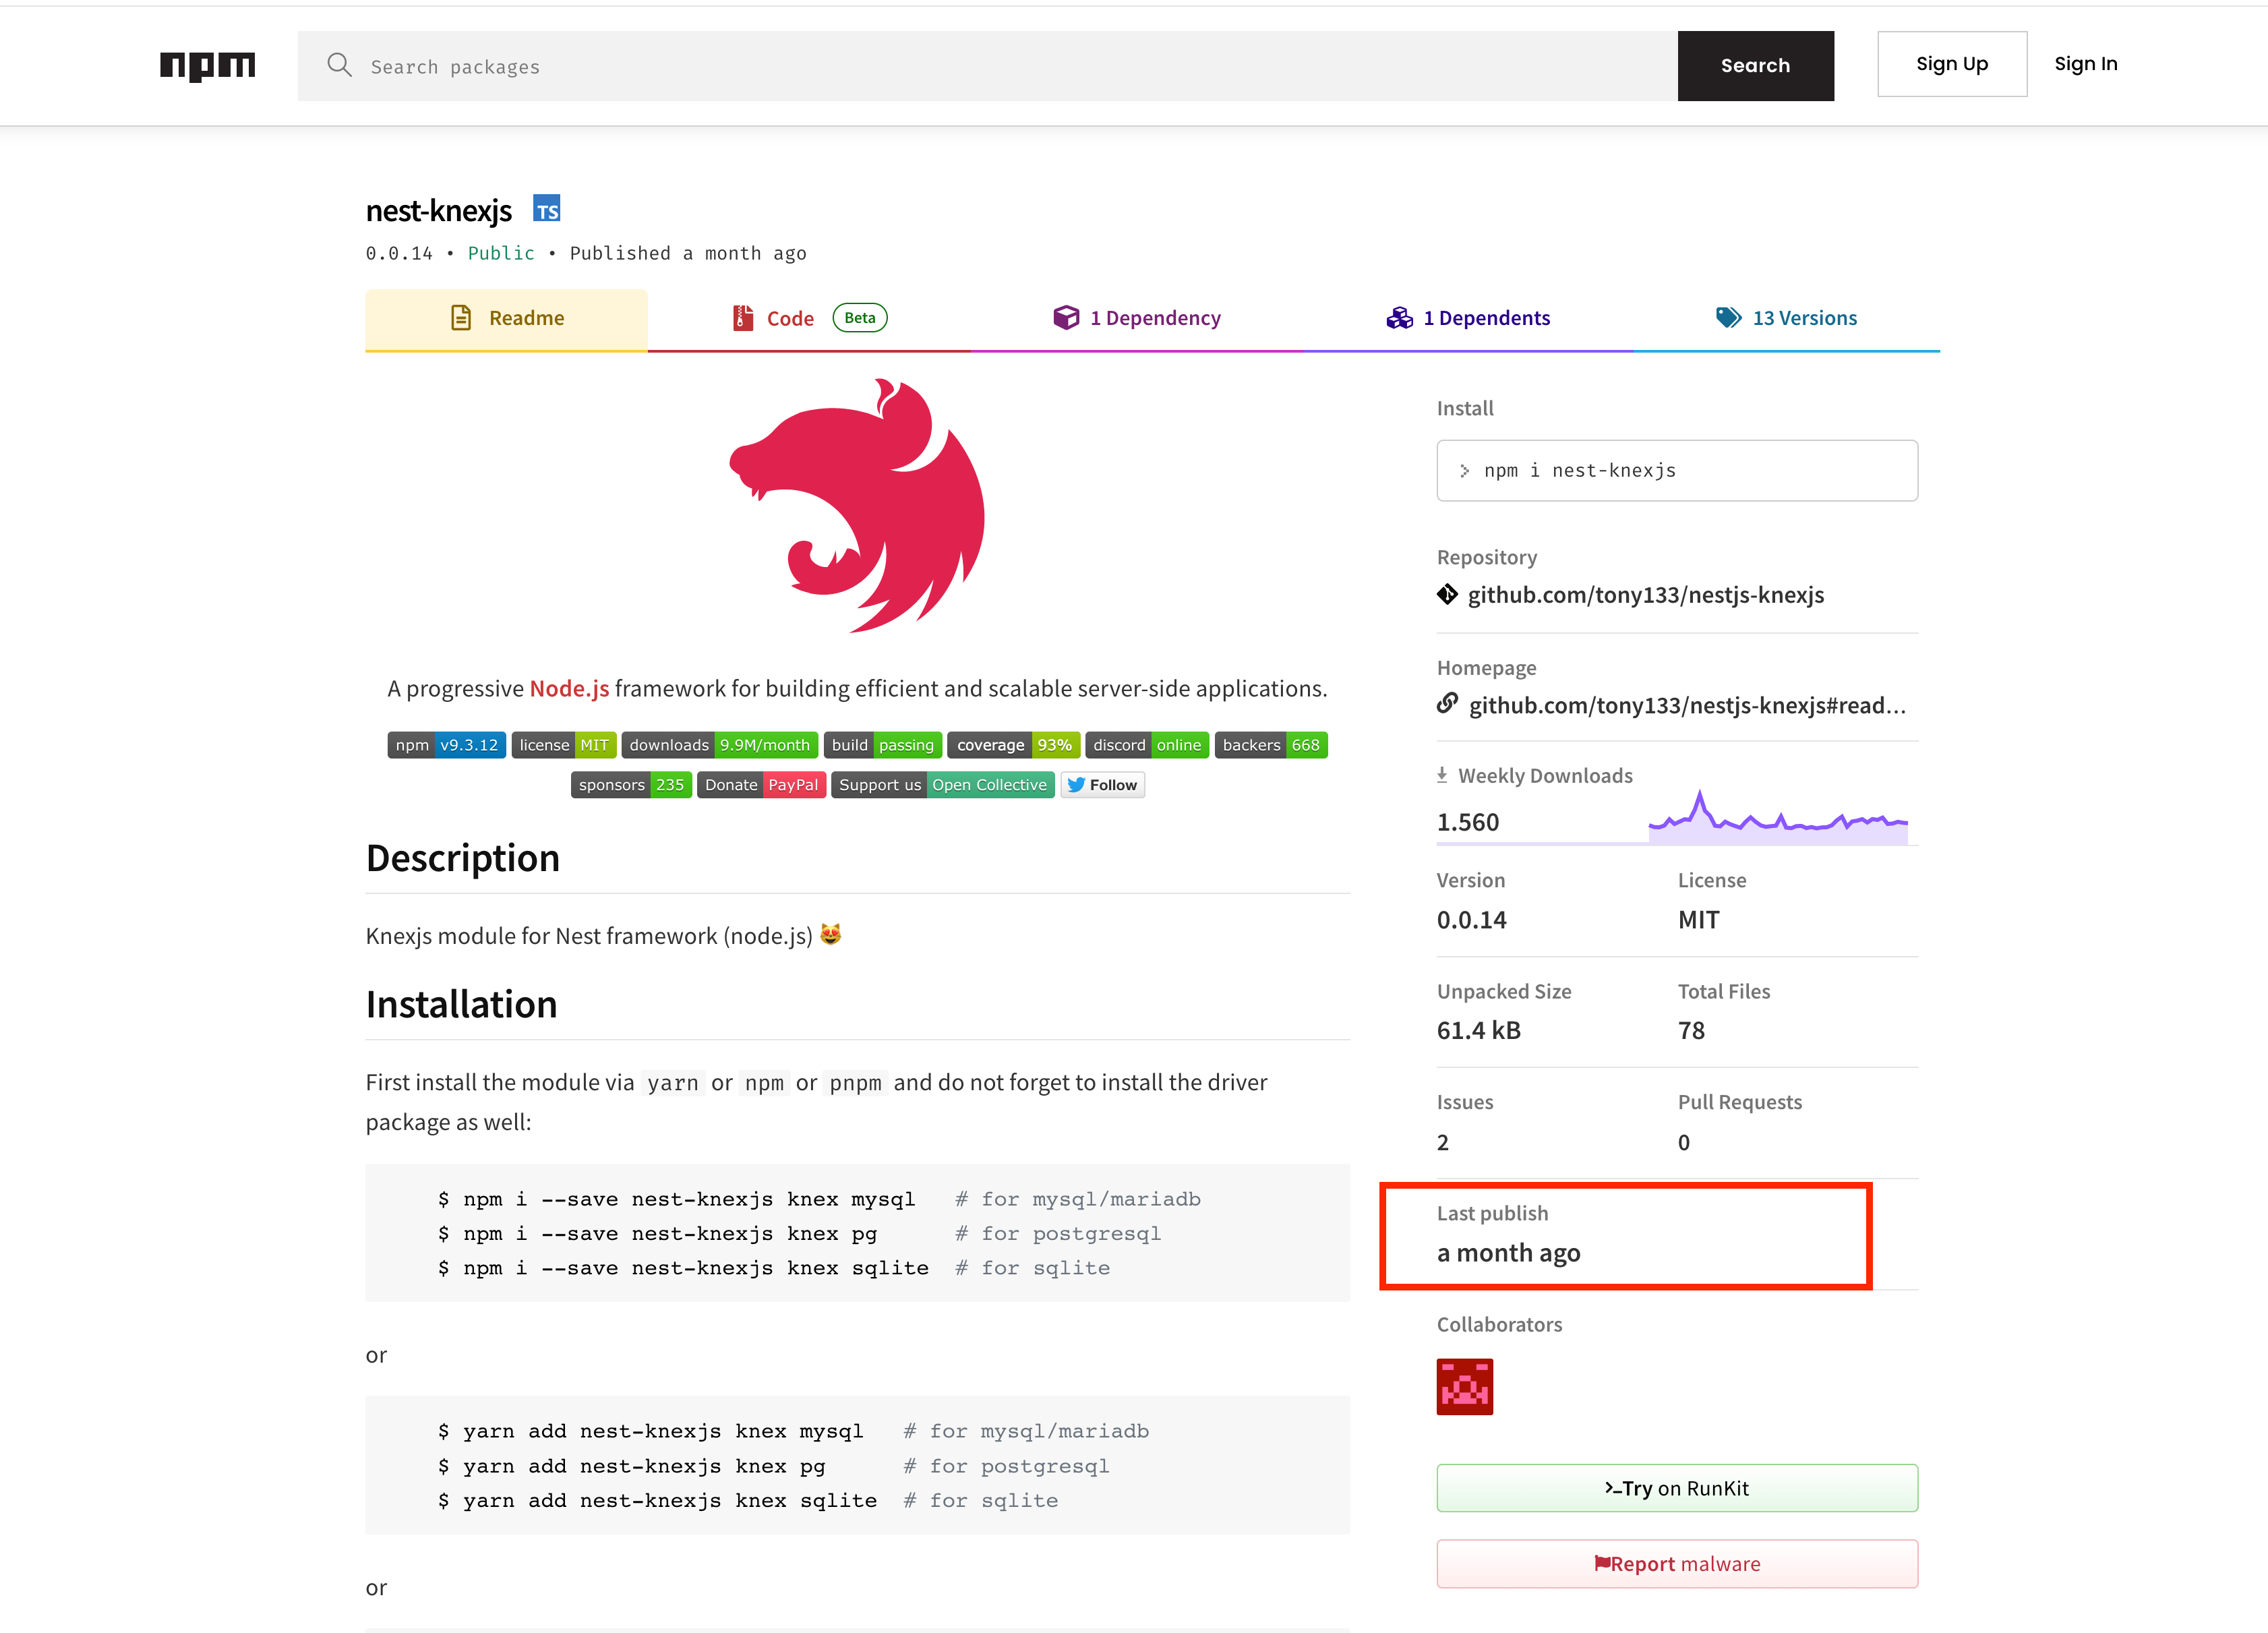Click the collaborator avatar thumbnail
This screenshot has height=1633, width=2268.
click(1464, 1387)
